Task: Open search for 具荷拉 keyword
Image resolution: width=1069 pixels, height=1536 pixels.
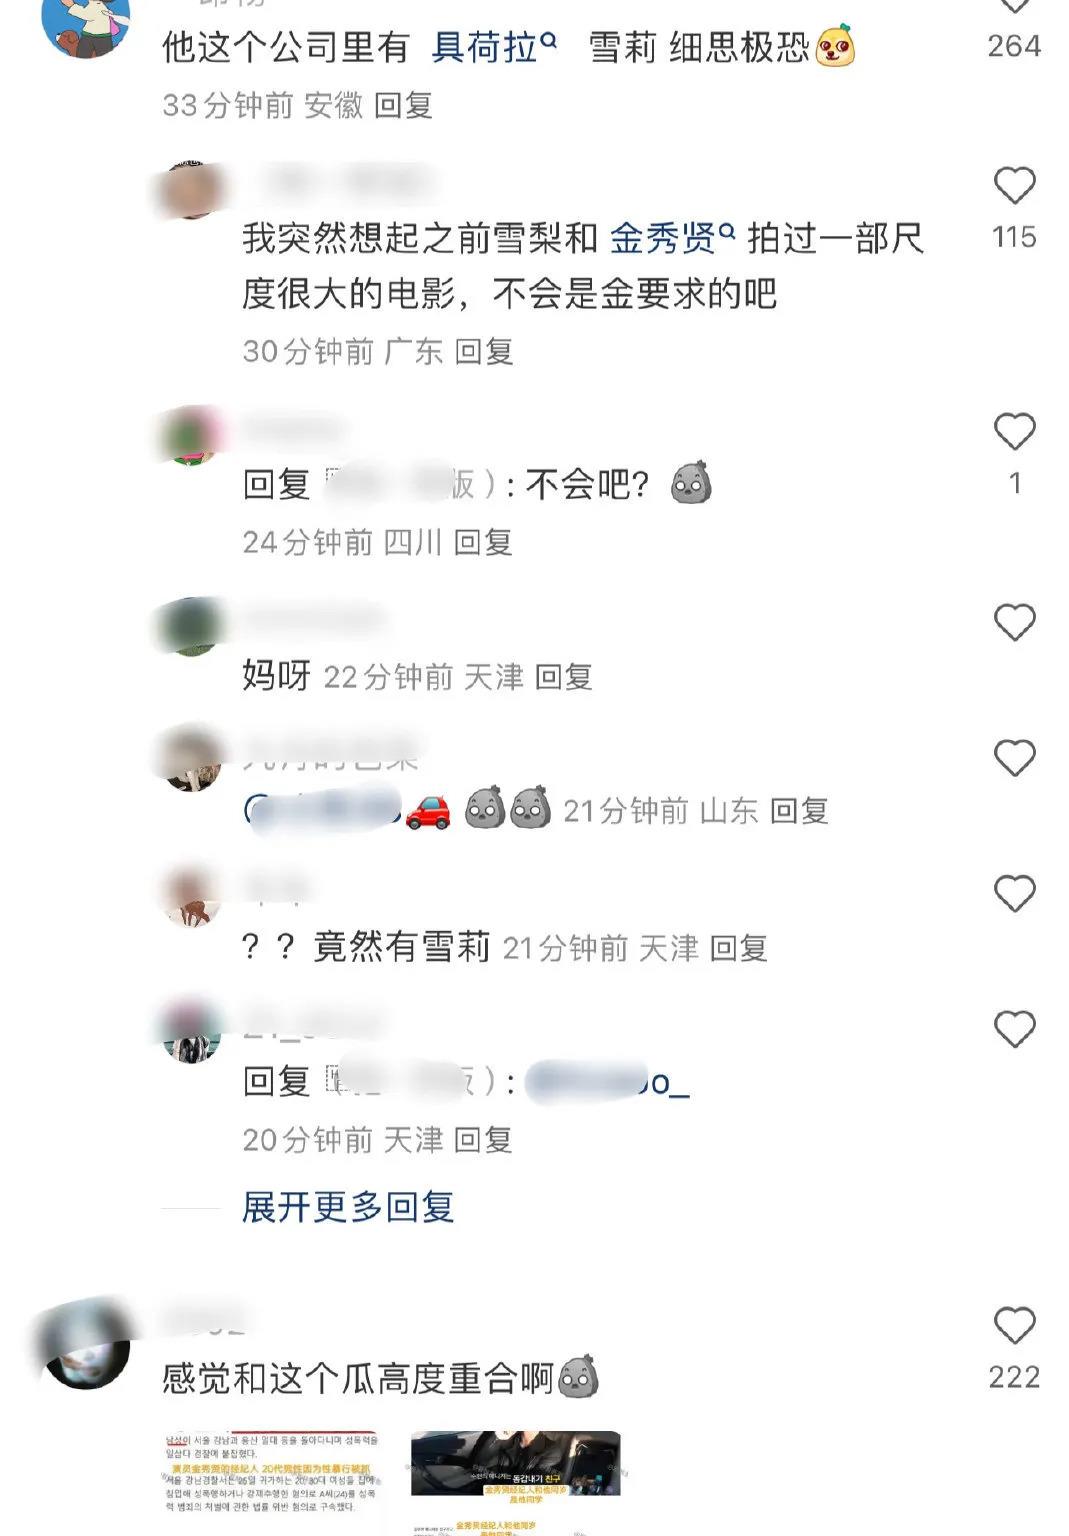Action: [494, 47]
